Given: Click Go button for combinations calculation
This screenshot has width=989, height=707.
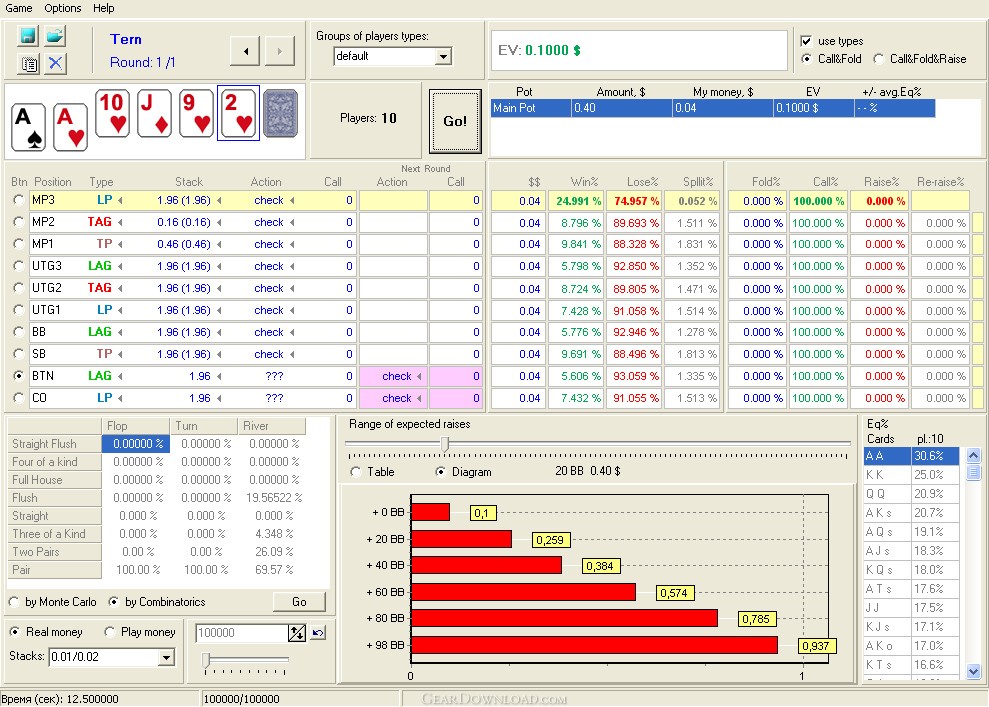Looking at the screenshot, I should (300, 602).
